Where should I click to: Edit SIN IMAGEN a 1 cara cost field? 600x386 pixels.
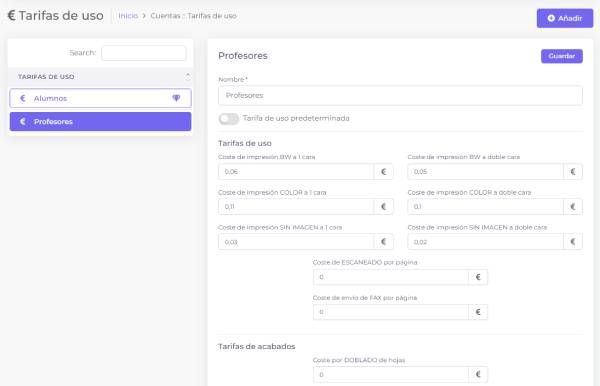[x=296, y=242]
